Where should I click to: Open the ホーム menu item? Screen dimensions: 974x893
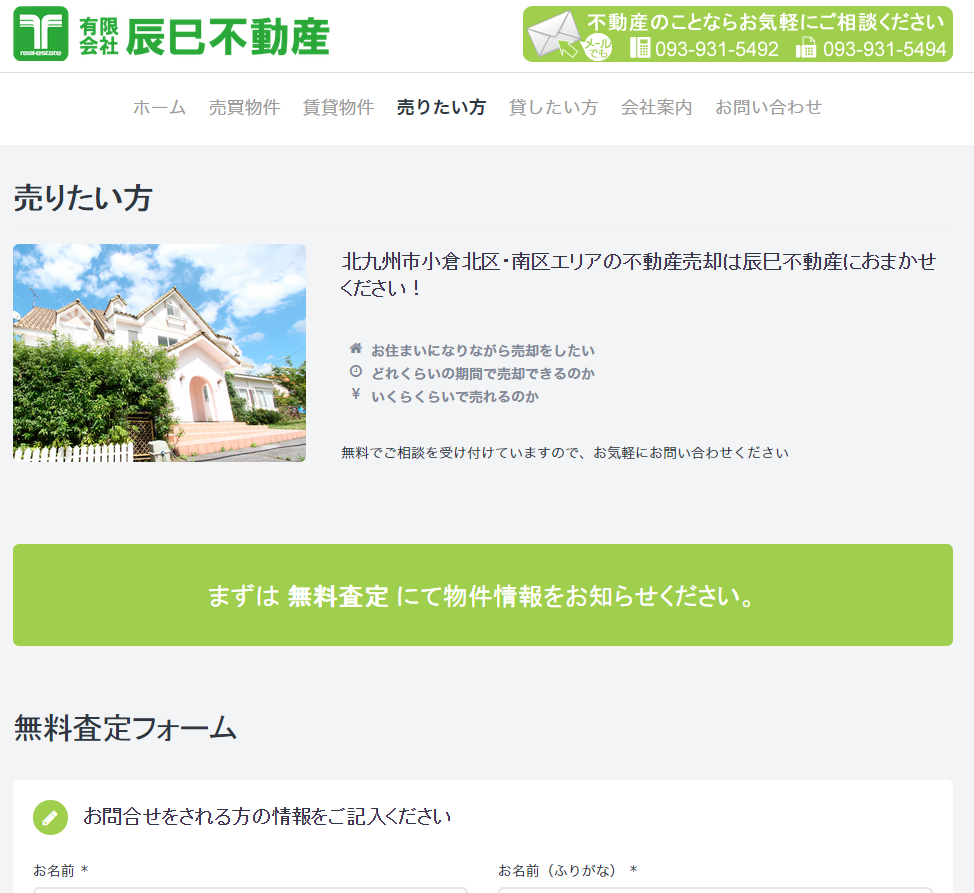point(160,107)
